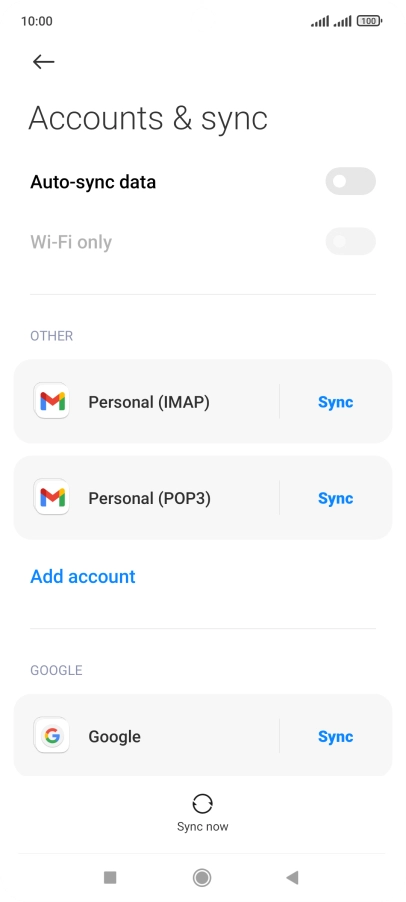Open the Personal (POP3) account entry
Viewport: 406px width, 902px height.
pos(147,498)
